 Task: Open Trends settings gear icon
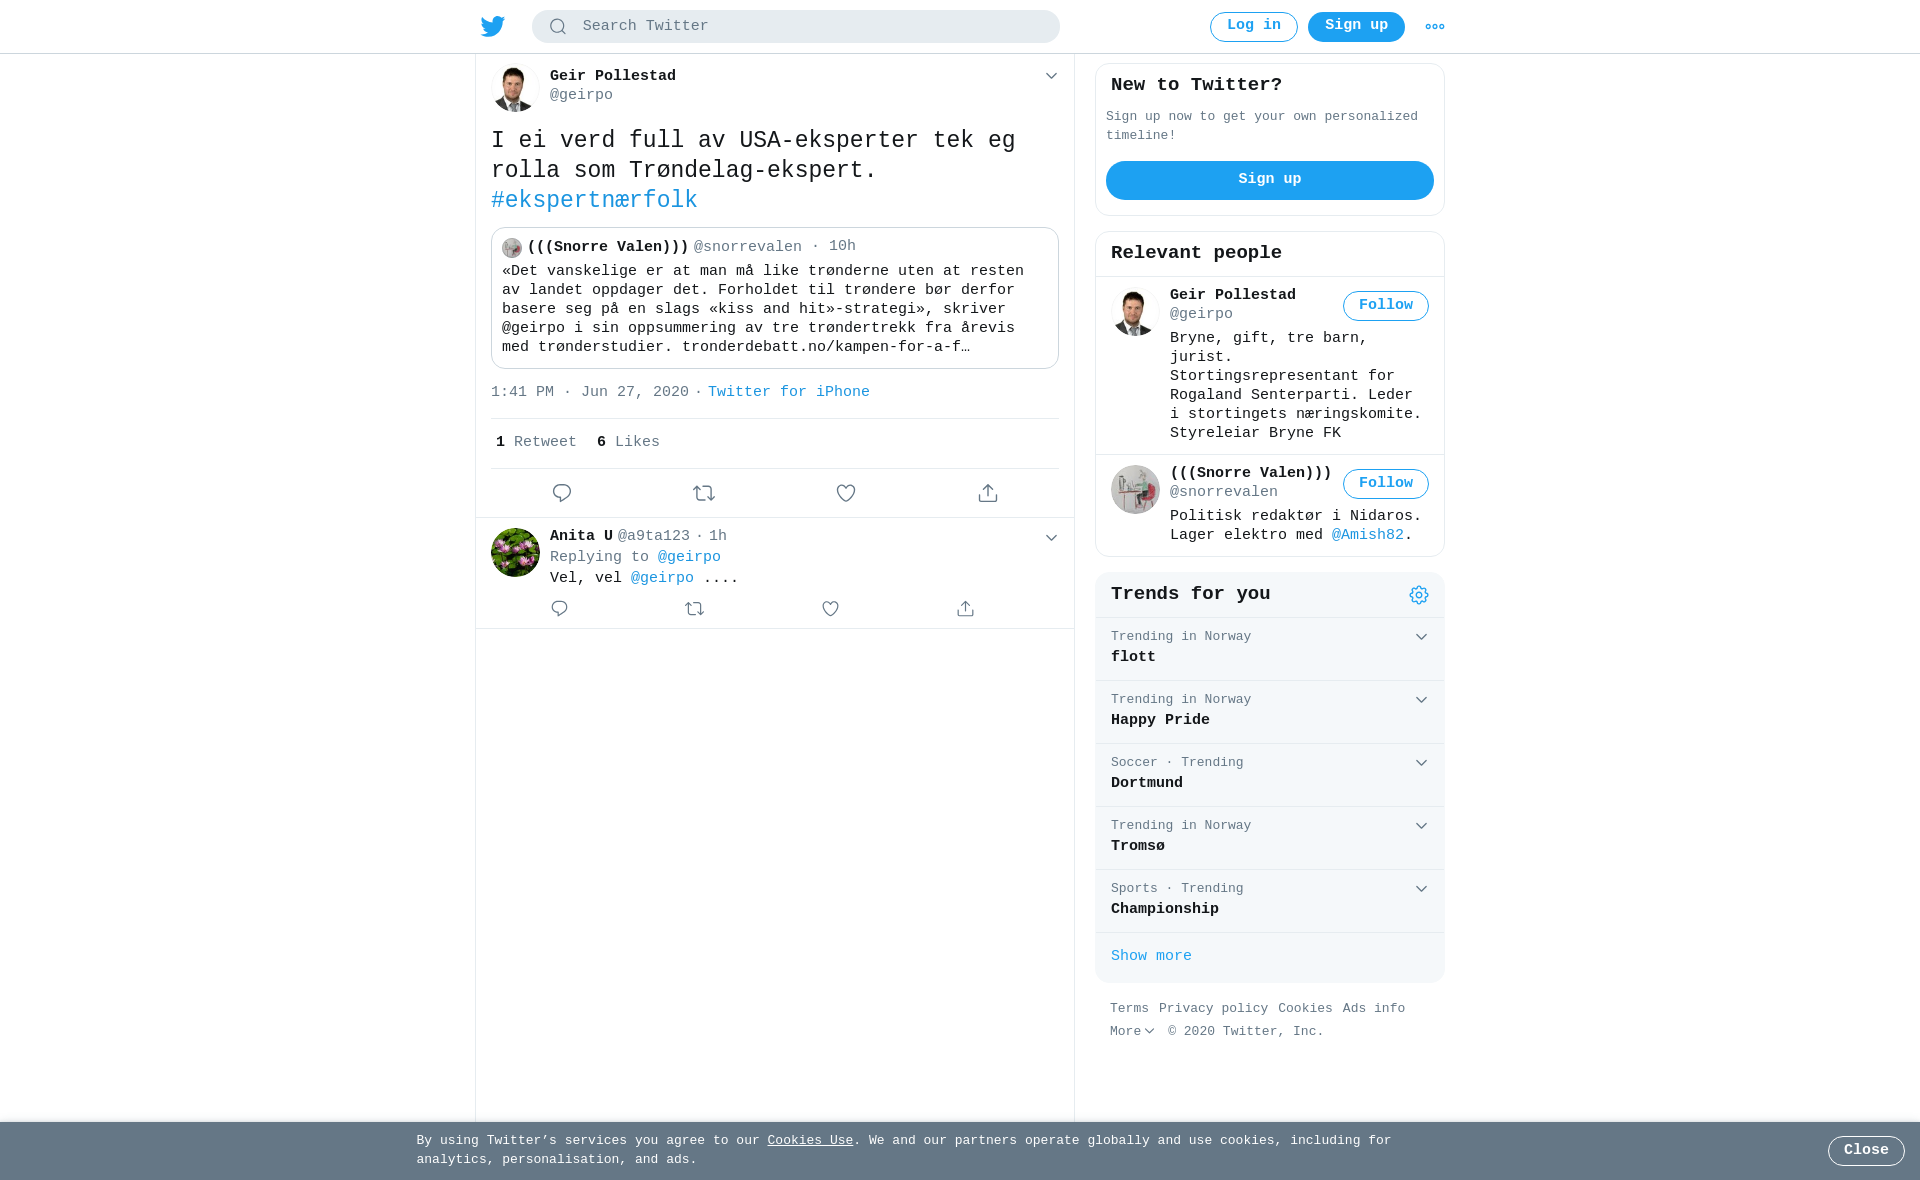pyautogui.click(x=1419, y=595)
